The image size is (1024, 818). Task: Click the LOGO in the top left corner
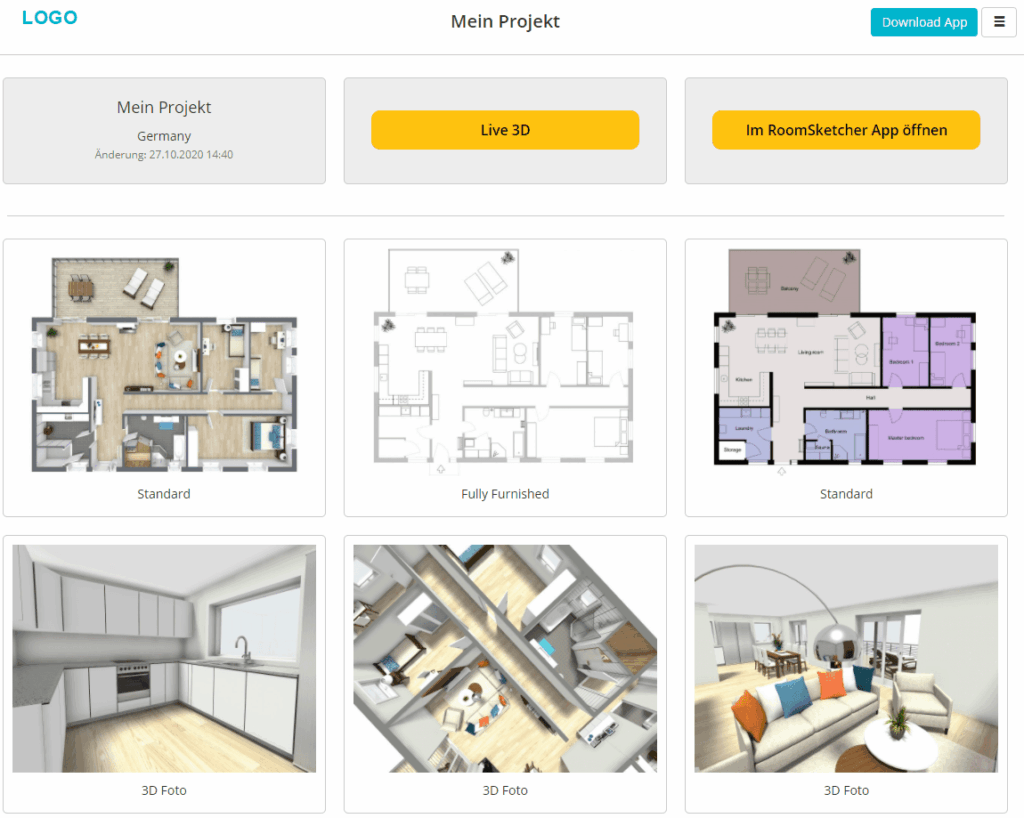click(x=49, y=17)
